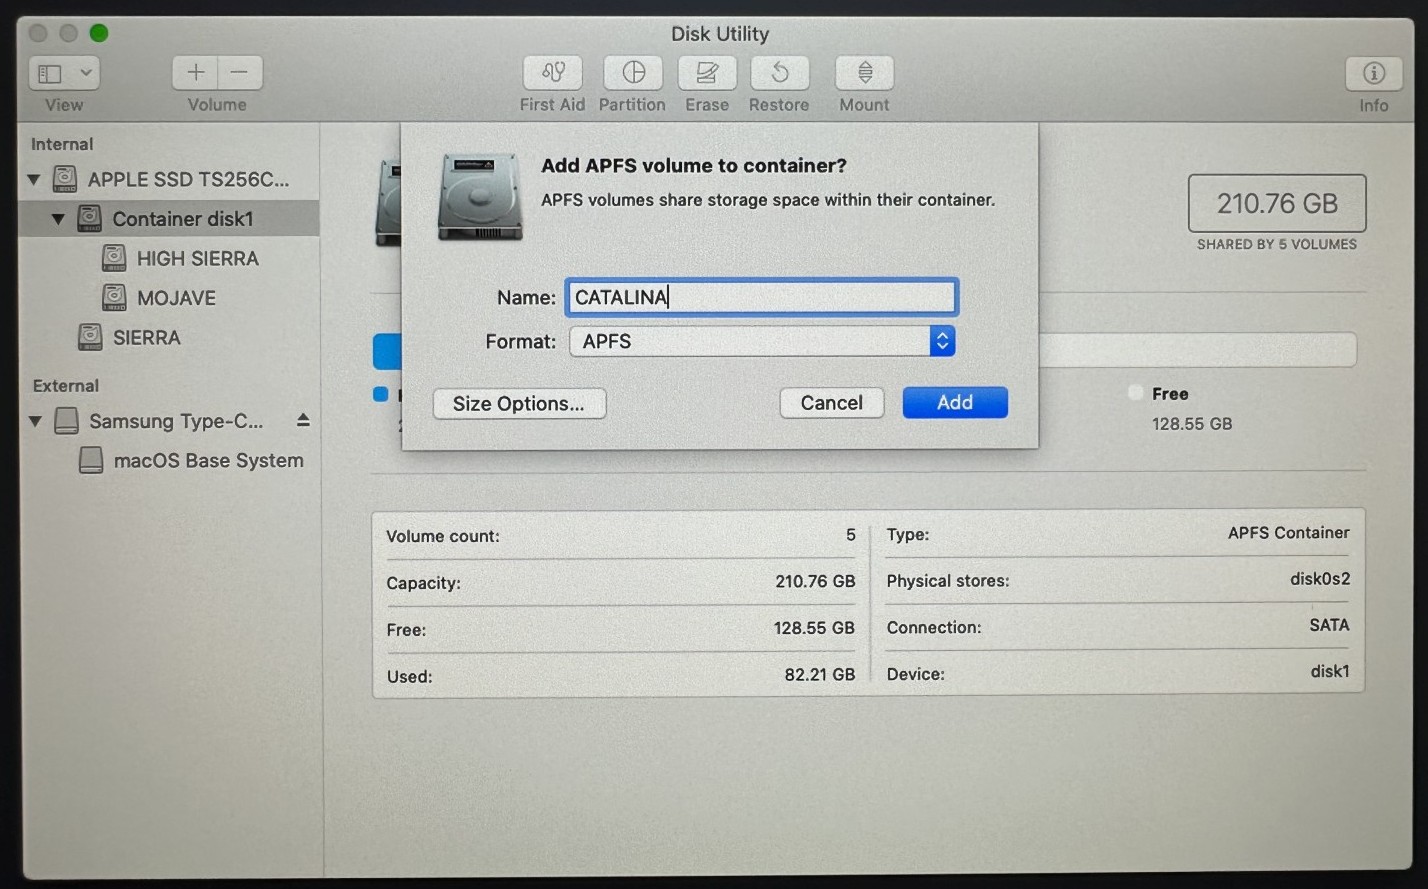The height and width of the screenshot is (889, 1428).
Task: Click the First Aid toolbar icon
Action: [x=552, y=73]
